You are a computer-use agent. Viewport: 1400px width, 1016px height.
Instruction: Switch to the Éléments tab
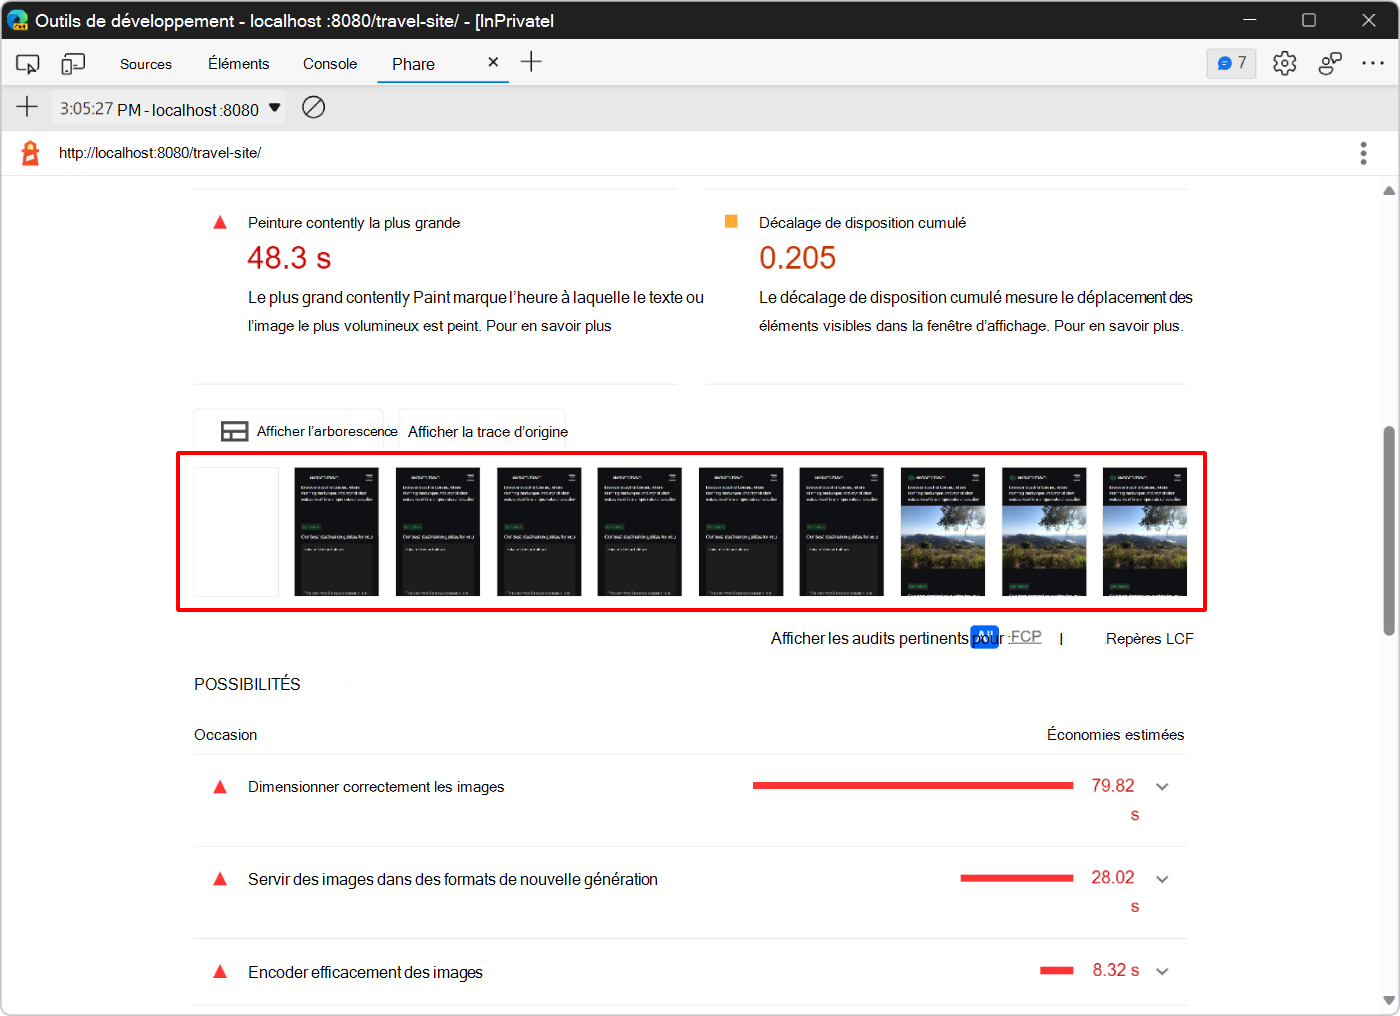pyautogui.click(x=238, y=64)
